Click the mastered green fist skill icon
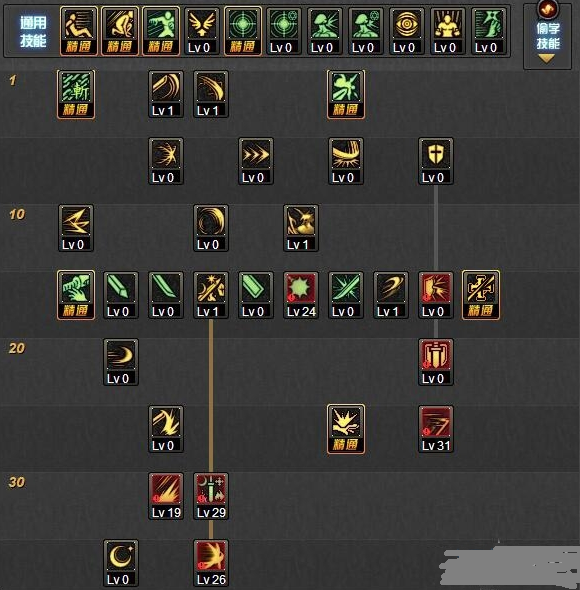 [x=76, y=295]
